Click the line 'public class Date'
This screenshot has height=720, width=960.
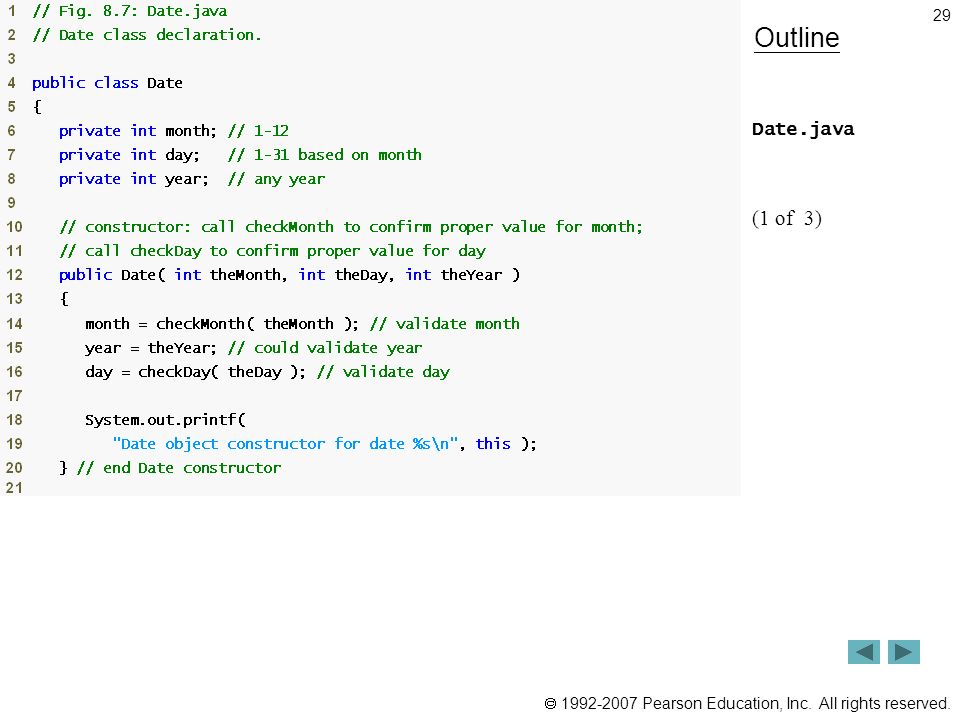click(107, 83)
